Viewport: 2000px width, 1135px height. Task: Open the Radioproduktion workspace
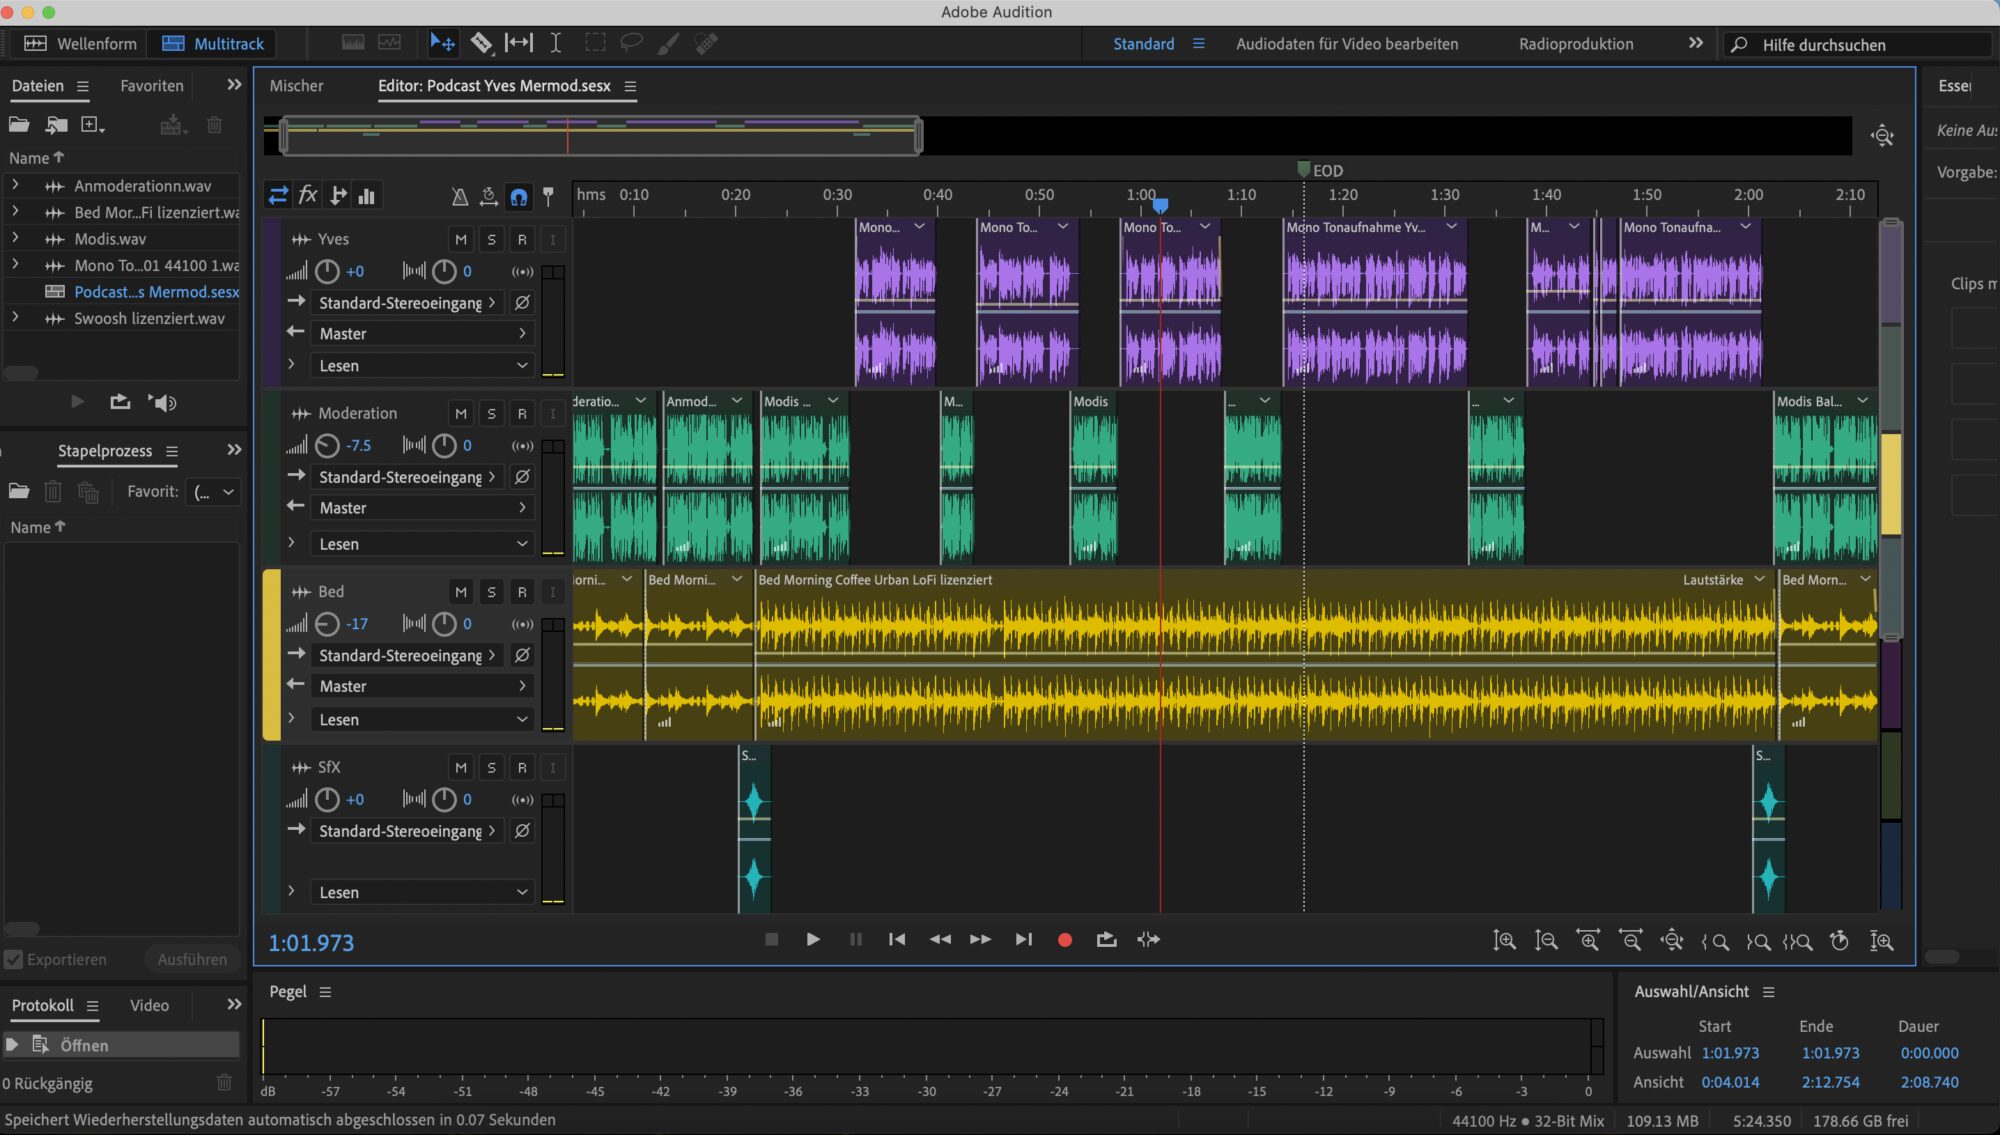1575,44
